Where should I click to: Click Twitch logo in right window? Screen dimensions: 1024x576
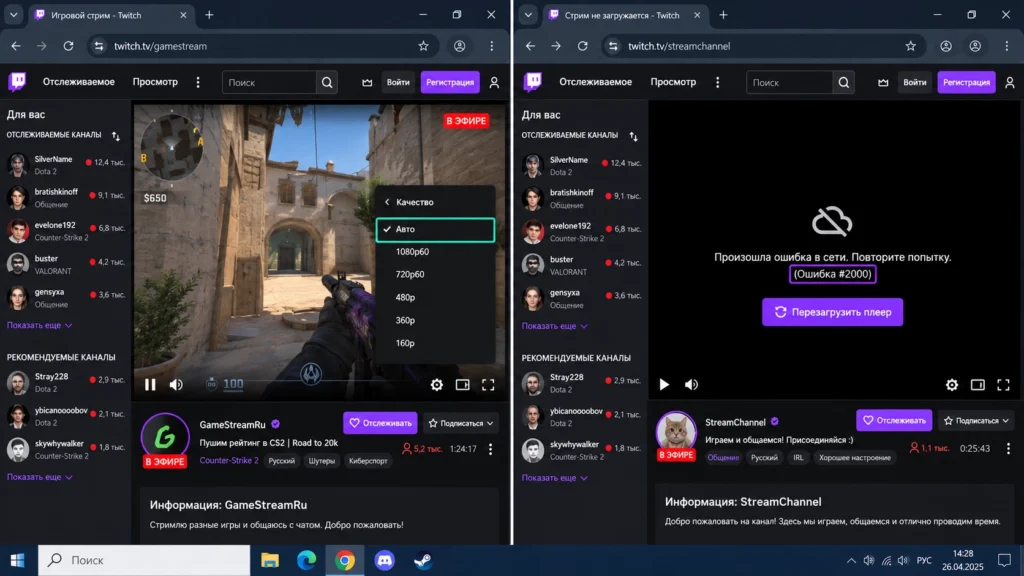tap(533, 82)
